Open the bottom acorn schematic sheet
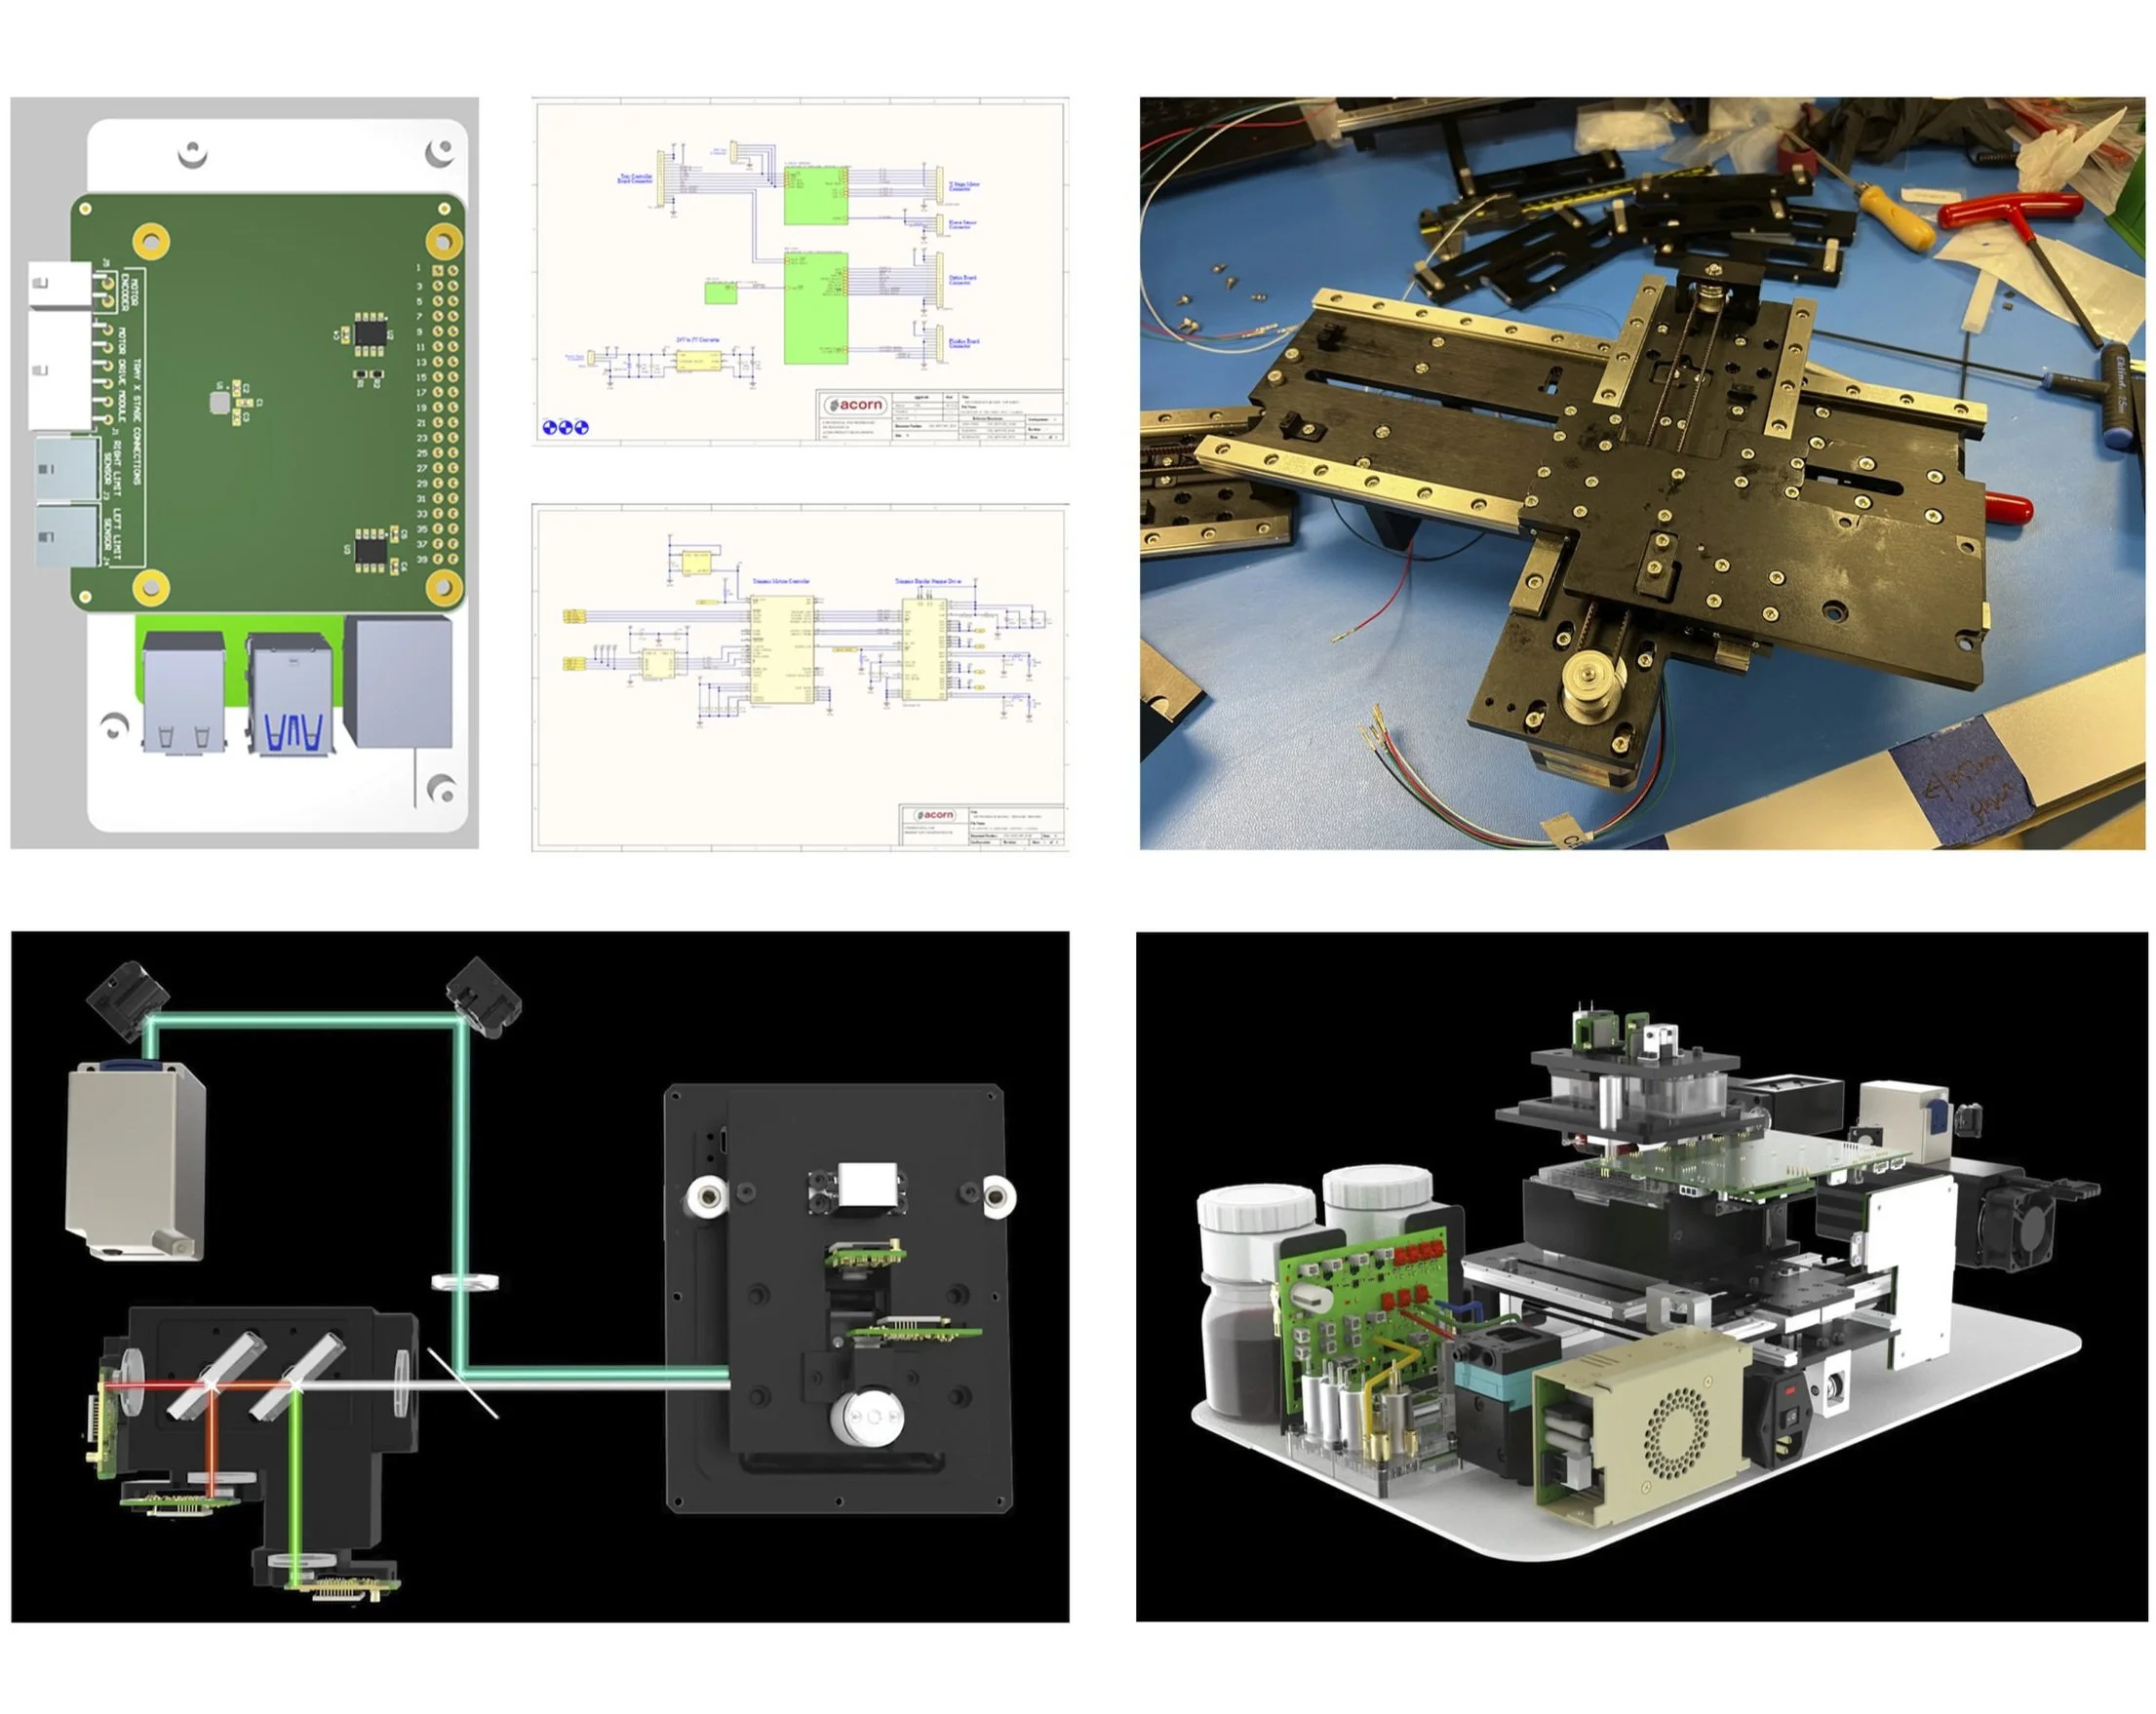 (800, 677)
